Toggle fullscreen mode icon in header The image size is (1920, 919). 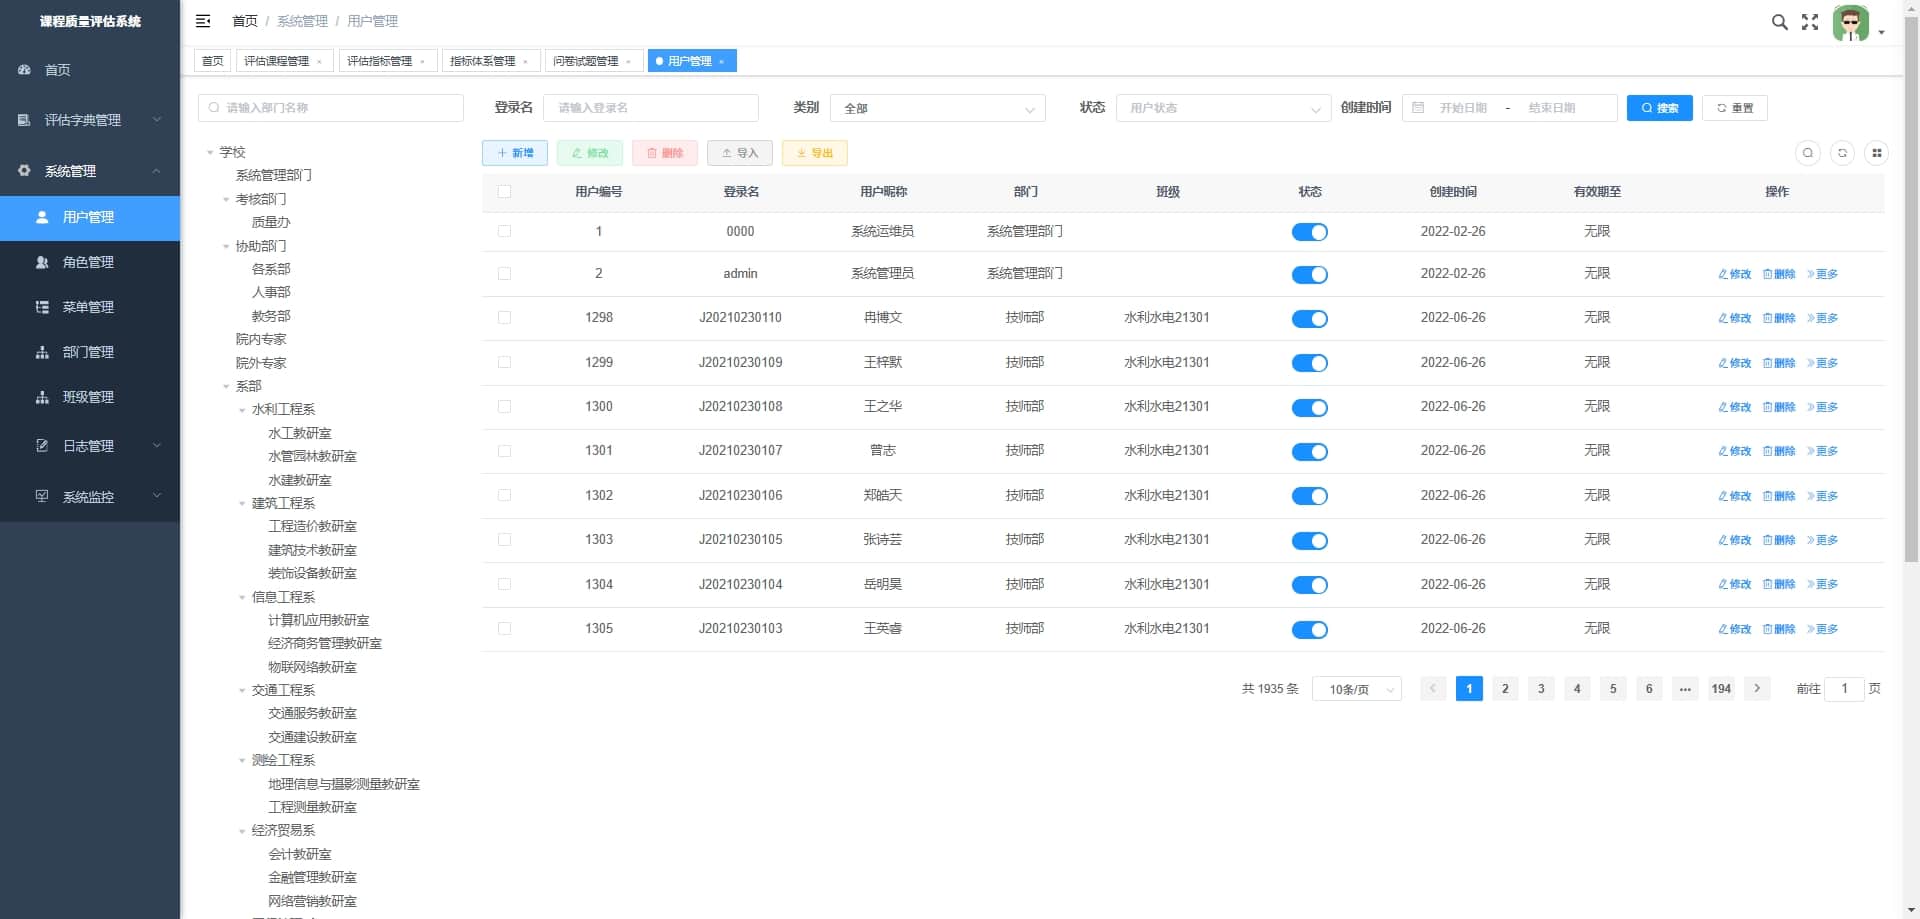pyautogui.click(x=1810, y=22)
